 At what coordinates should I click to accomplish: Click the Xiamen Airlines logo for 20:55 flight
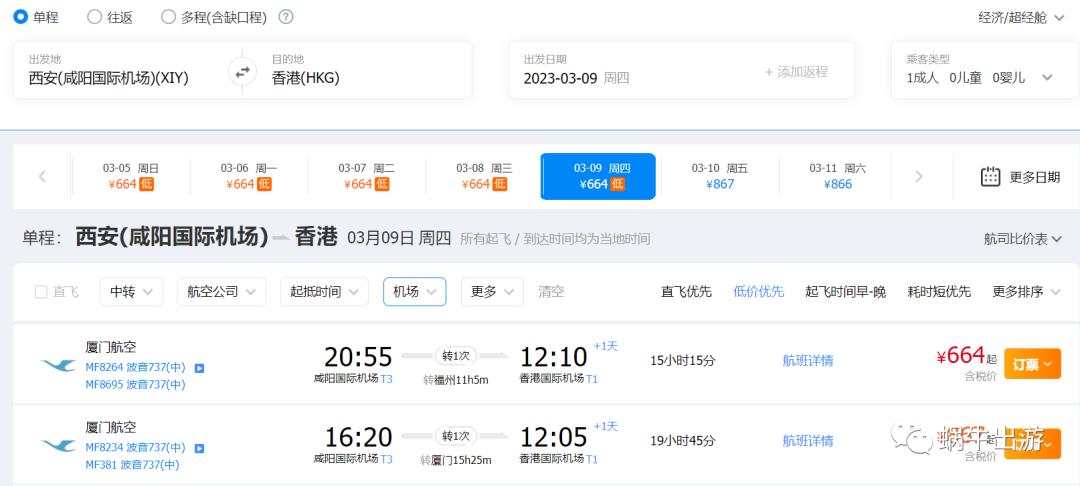point(59,366)
